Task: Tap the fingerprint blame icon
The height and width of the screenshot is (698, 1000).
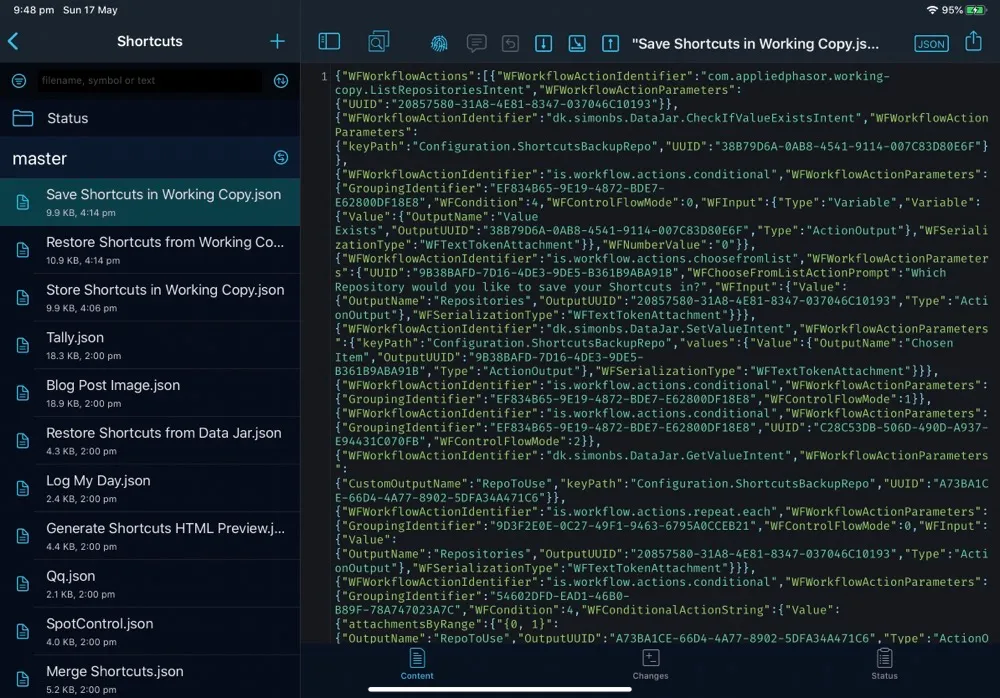Action: coord(439,43)
